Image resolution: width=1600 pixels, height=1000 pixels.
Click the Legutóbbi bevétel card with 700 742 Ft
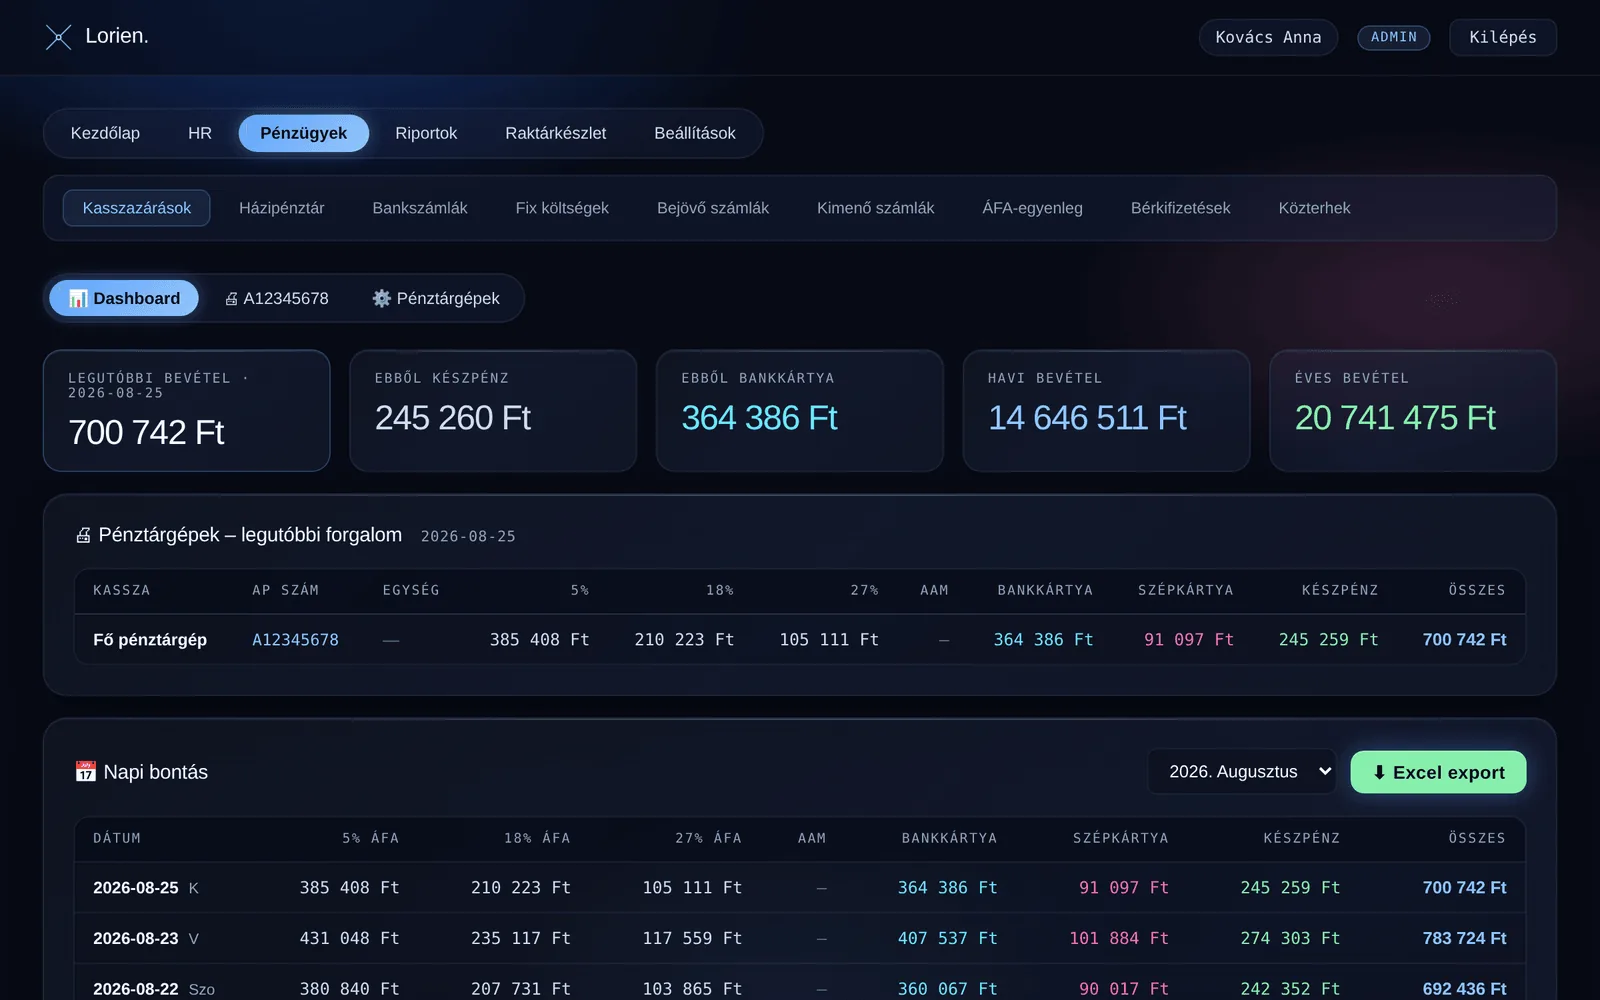coord(187,410)
